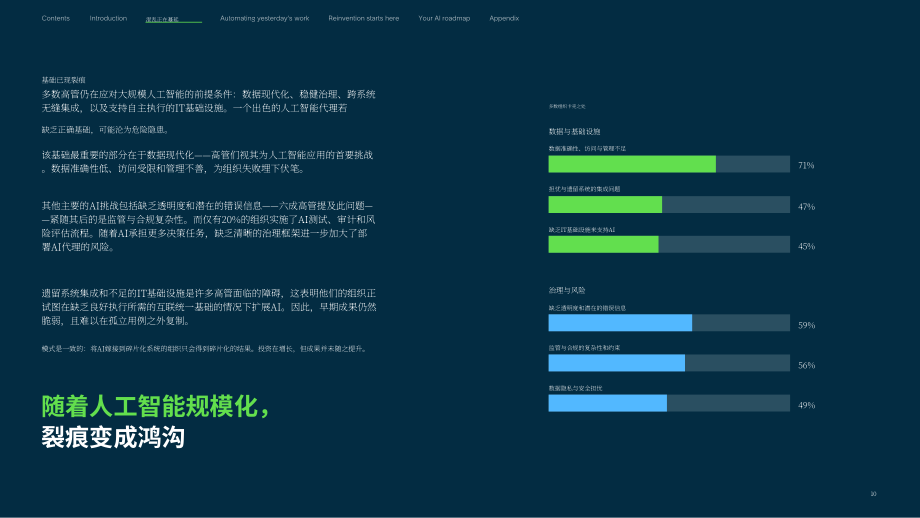Click small heading 基础已现裂痕
Image resolution: width=920 pixels, height=518 pixels.
click(63, 80)
